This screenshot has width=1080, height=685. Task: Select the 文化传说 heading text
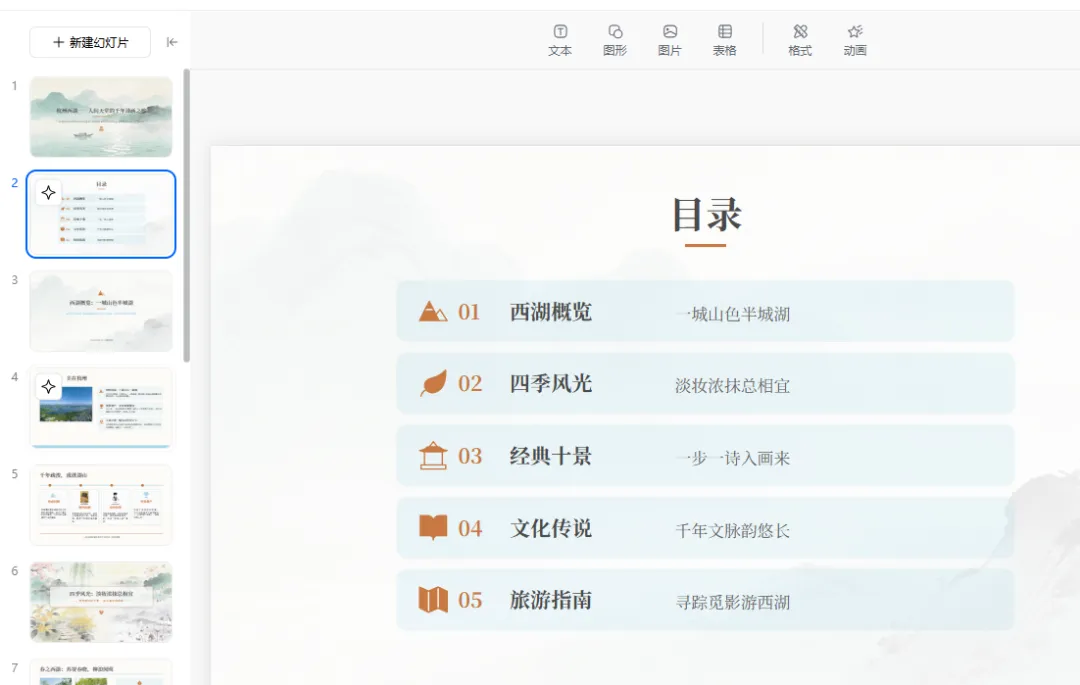tap(551, 528)
